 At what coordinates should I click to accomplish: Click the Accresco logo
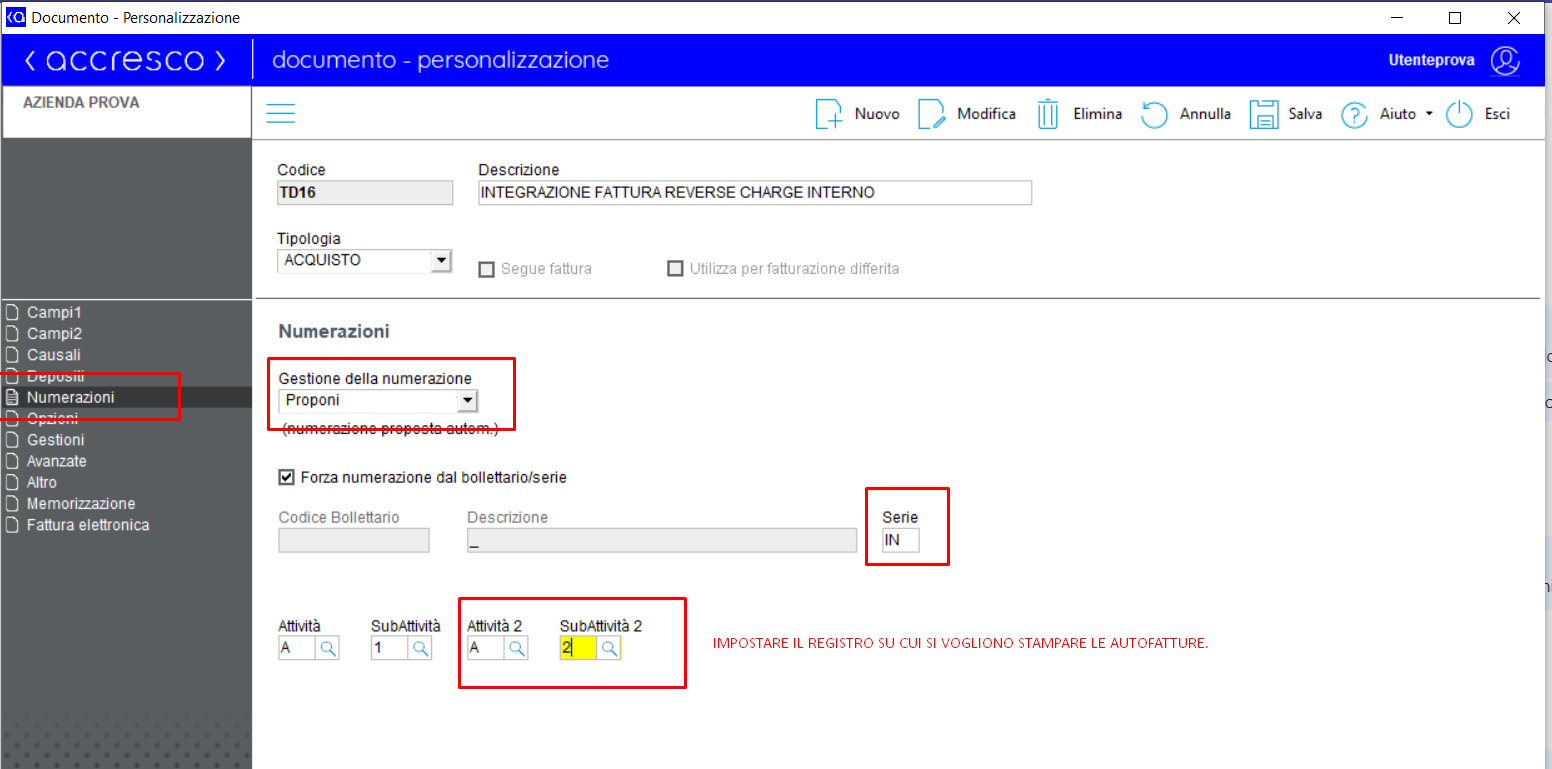tap(126, 60)
